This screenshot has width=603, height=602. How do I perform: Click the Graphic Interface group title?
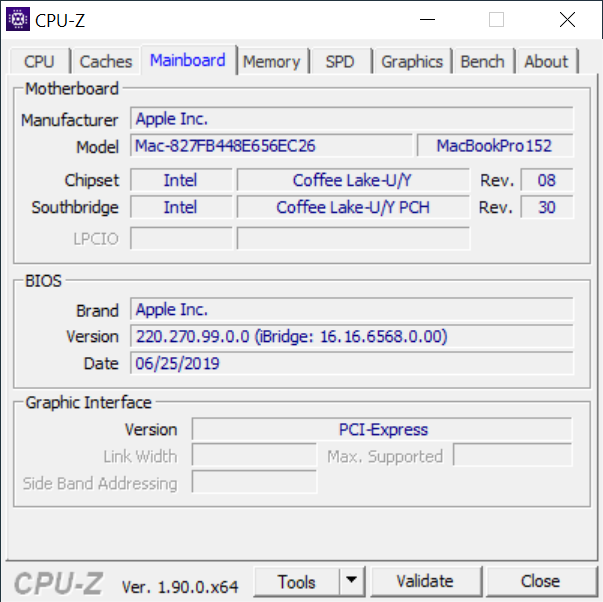tap(88, 403)
